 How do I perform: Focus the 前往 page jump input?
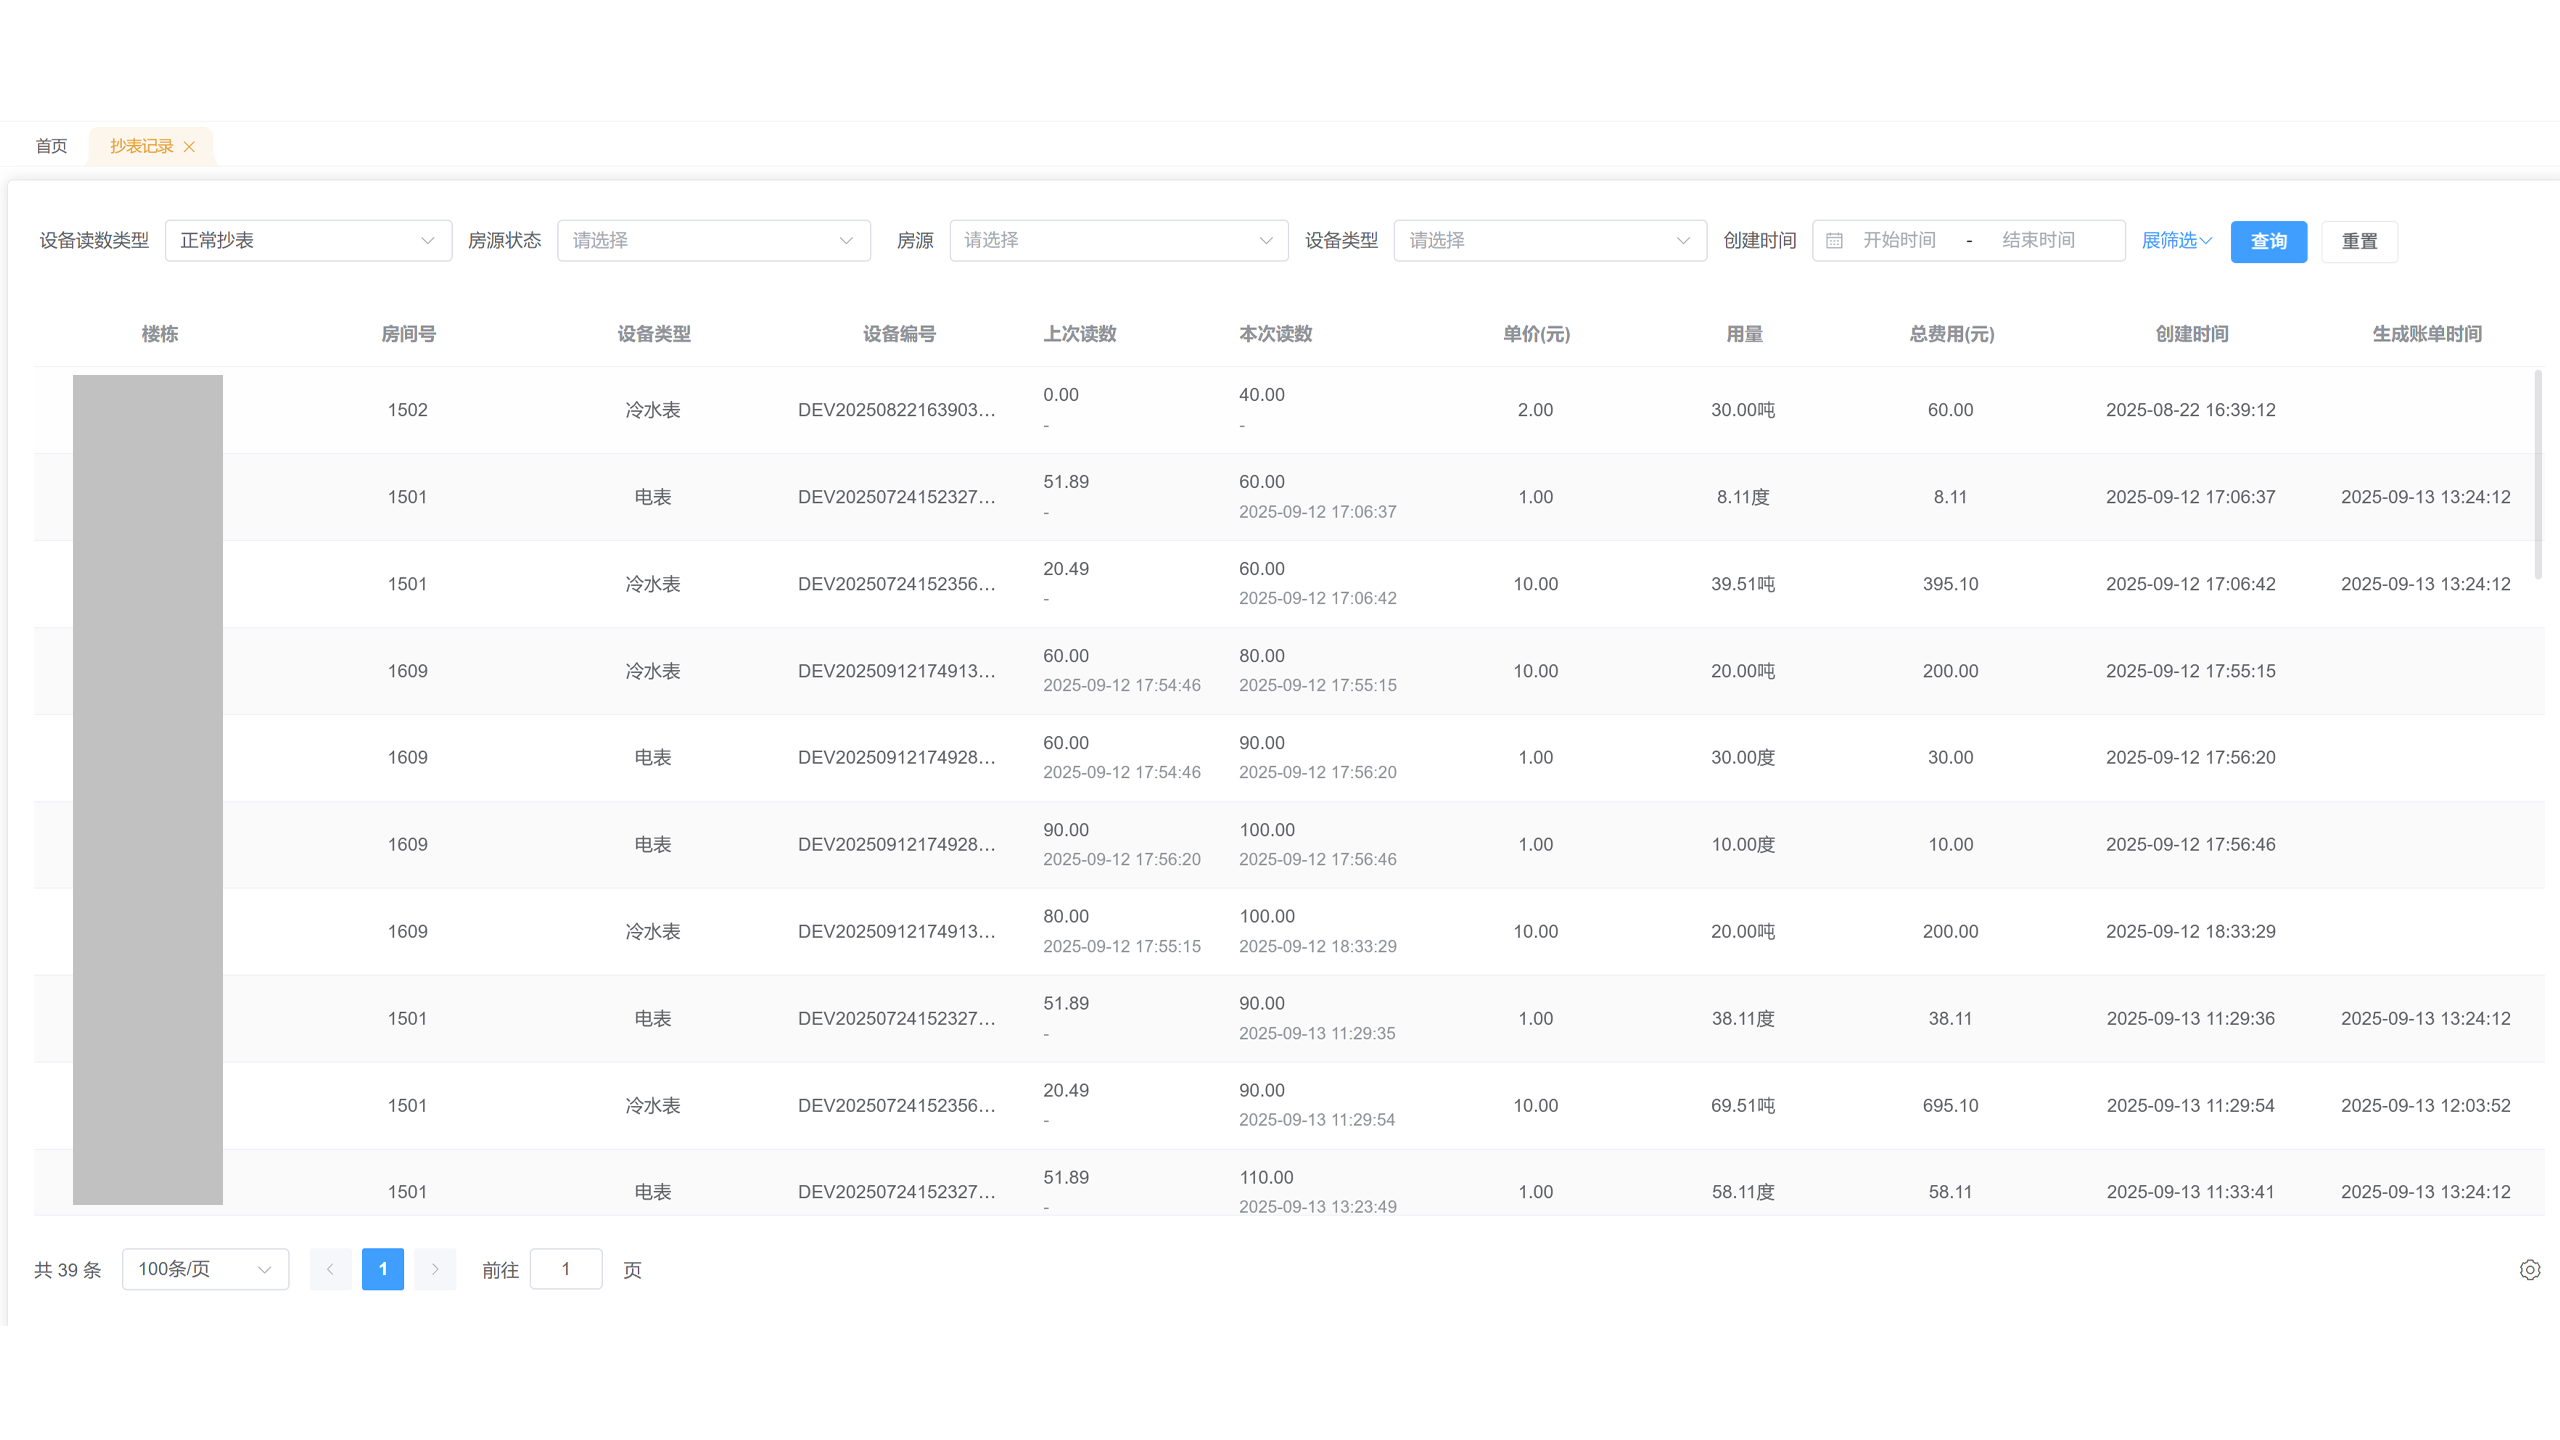[565, 1269]
